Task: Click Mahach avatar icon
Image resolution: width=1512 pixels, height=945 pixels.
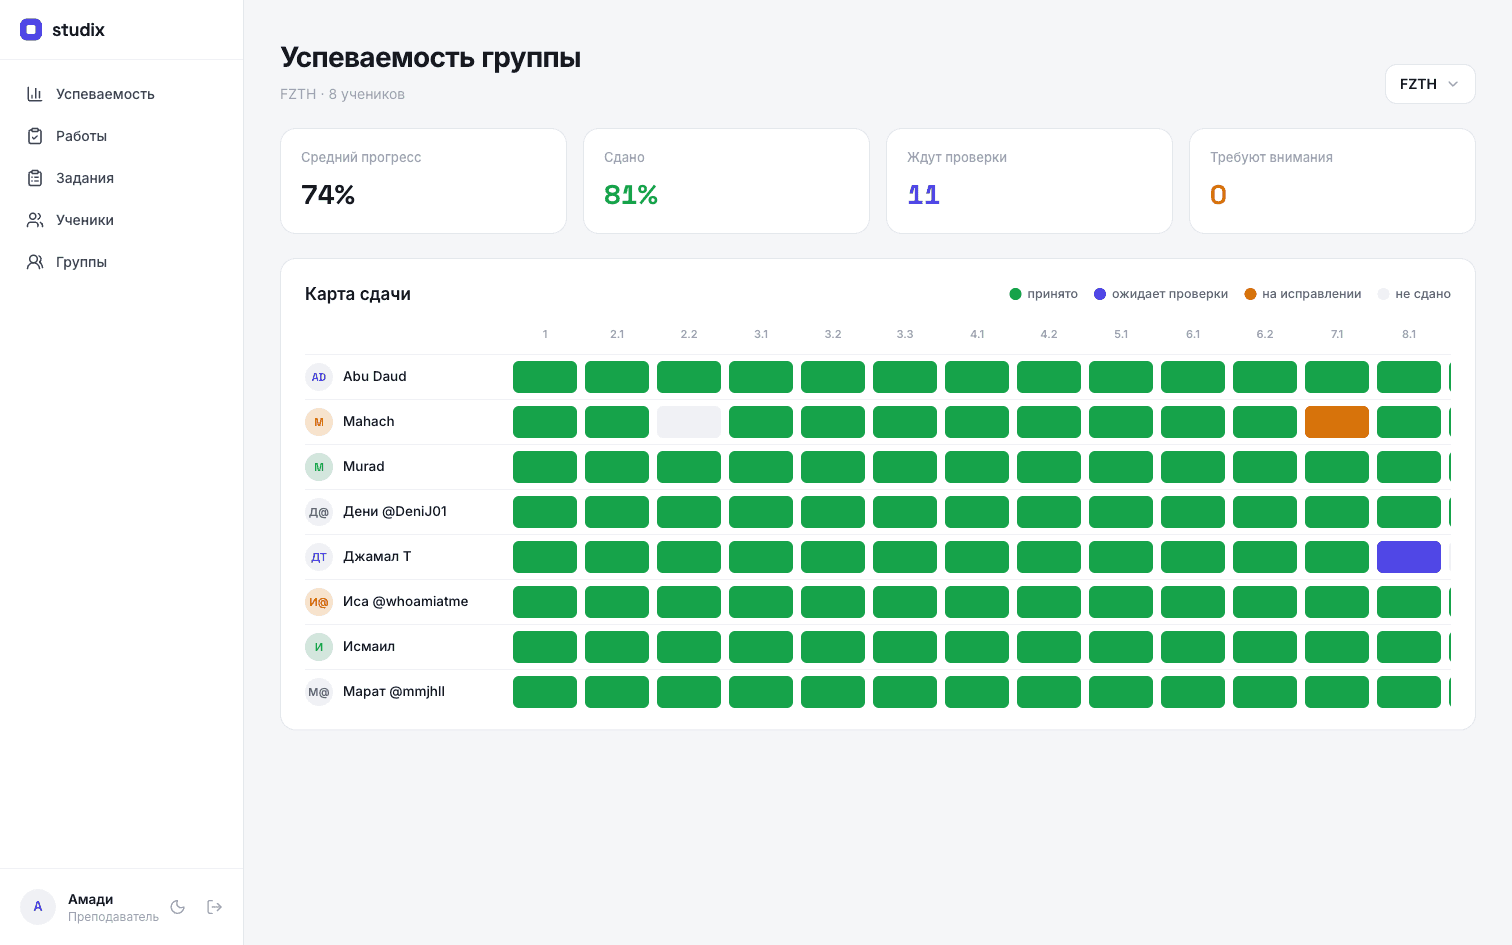Action: 319,422
